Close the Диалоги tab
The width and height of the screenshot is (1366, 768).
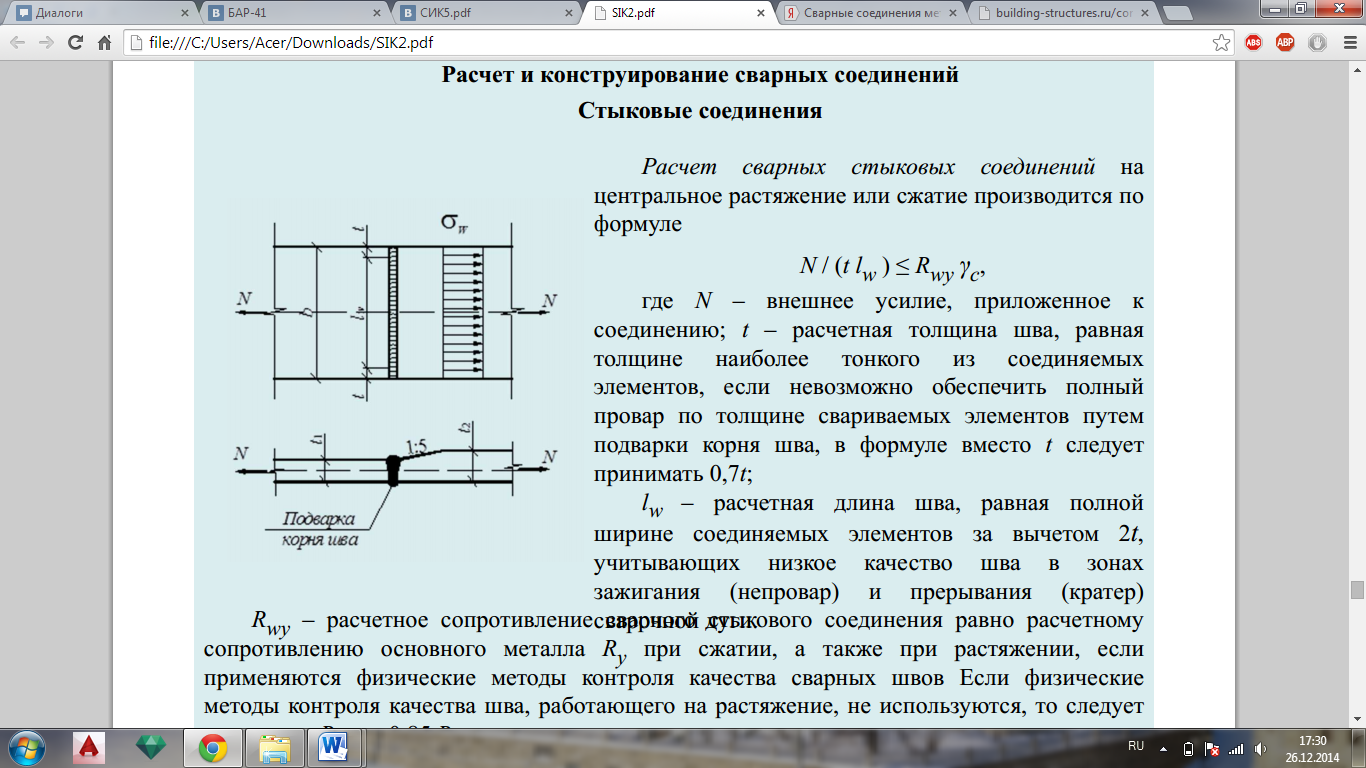184,14
